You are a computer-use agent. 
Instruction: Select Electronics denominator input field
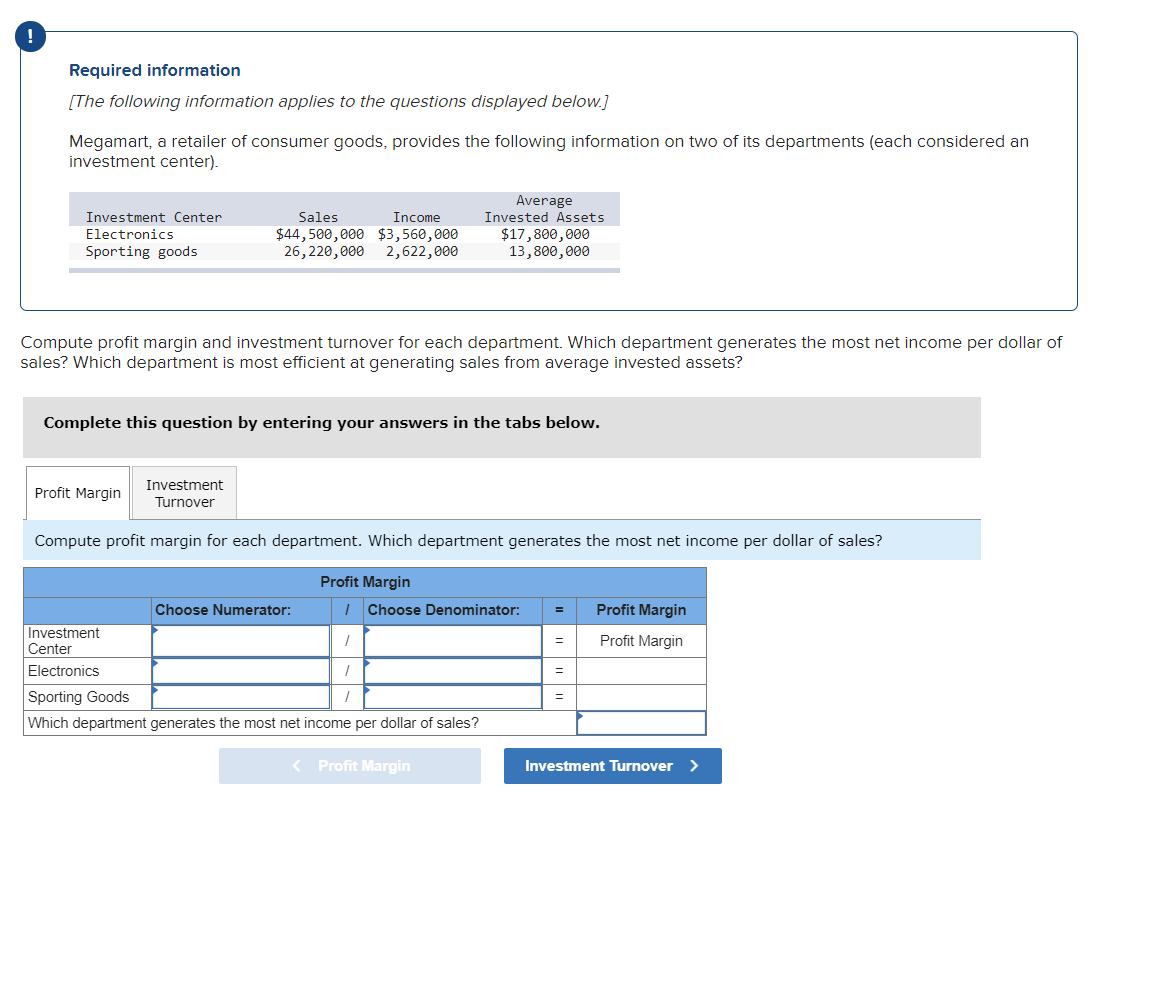coord(453,671)
